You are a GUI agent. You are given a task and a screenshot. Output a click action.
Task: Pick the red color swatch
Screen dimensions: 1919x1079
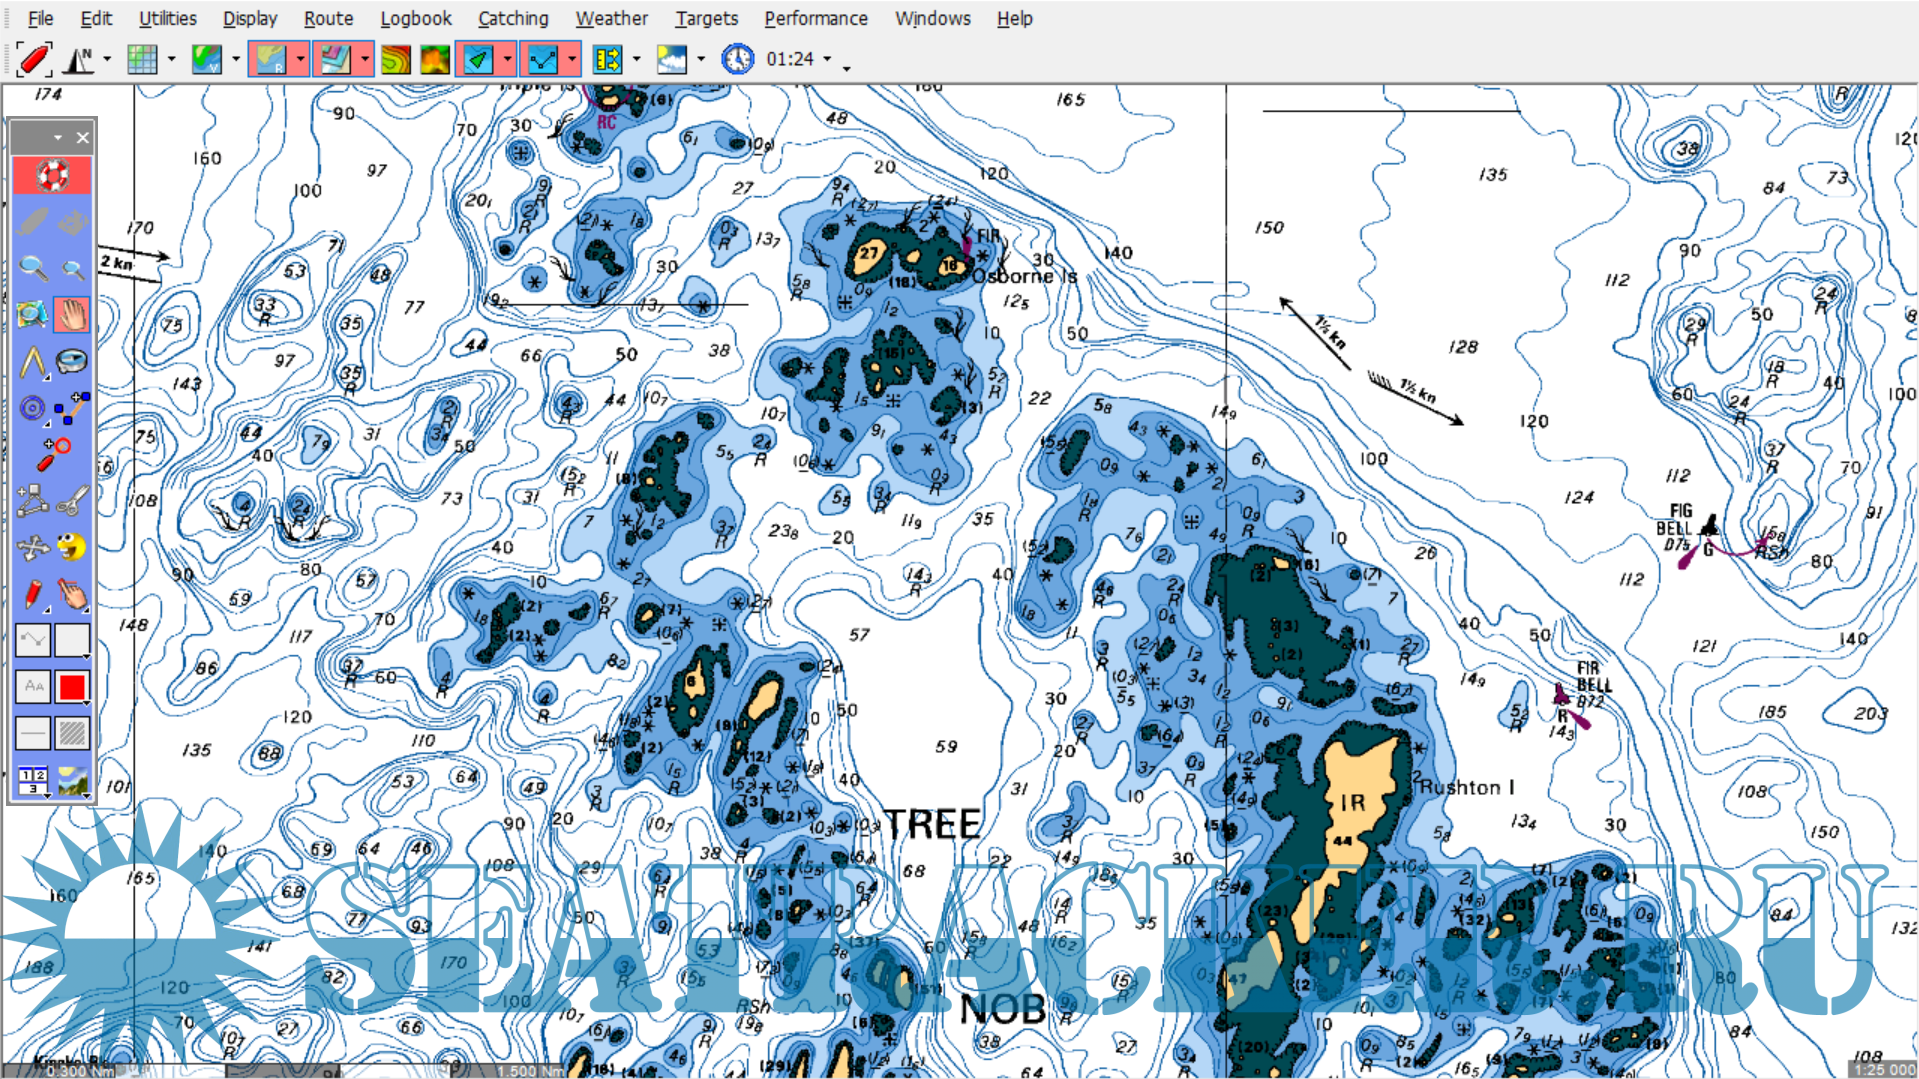(72, 686)
